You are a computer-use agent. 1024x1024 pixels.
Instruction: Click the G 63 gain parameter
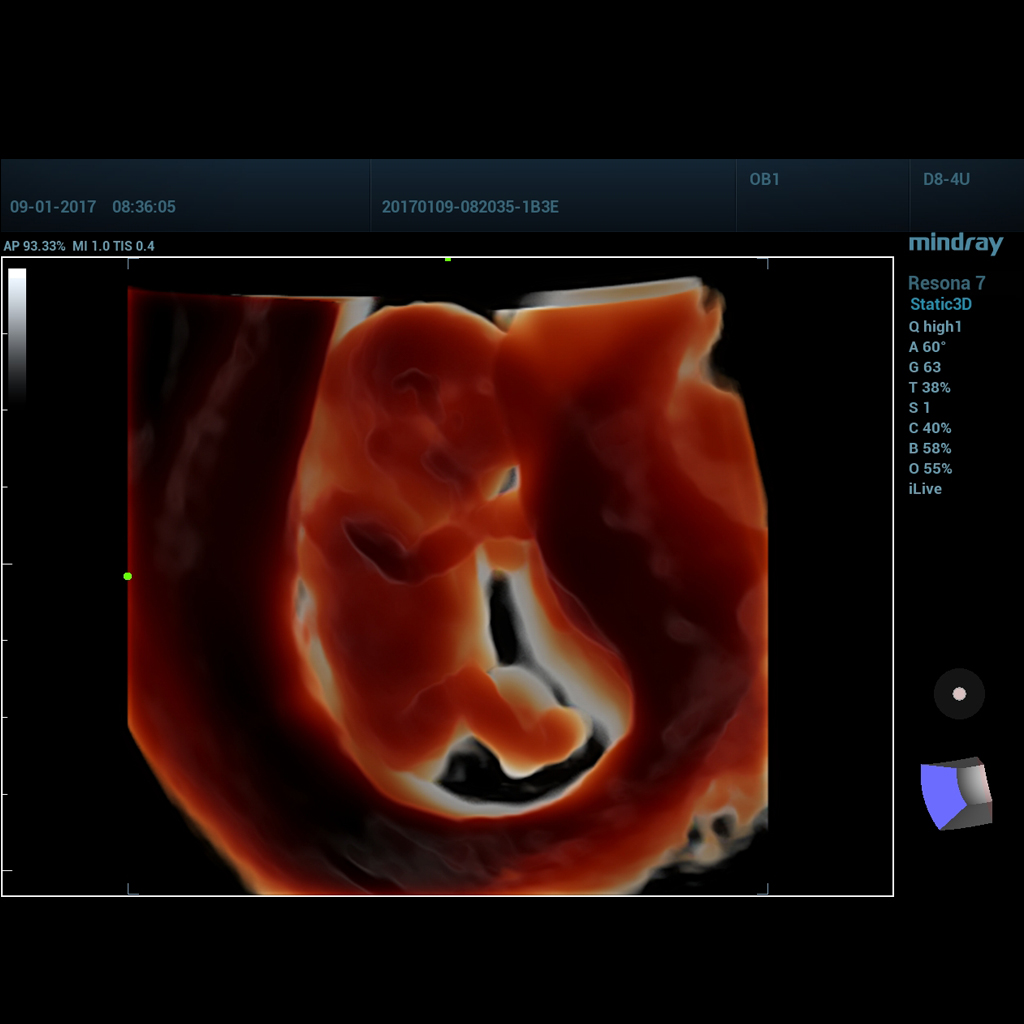coord(924,367)
